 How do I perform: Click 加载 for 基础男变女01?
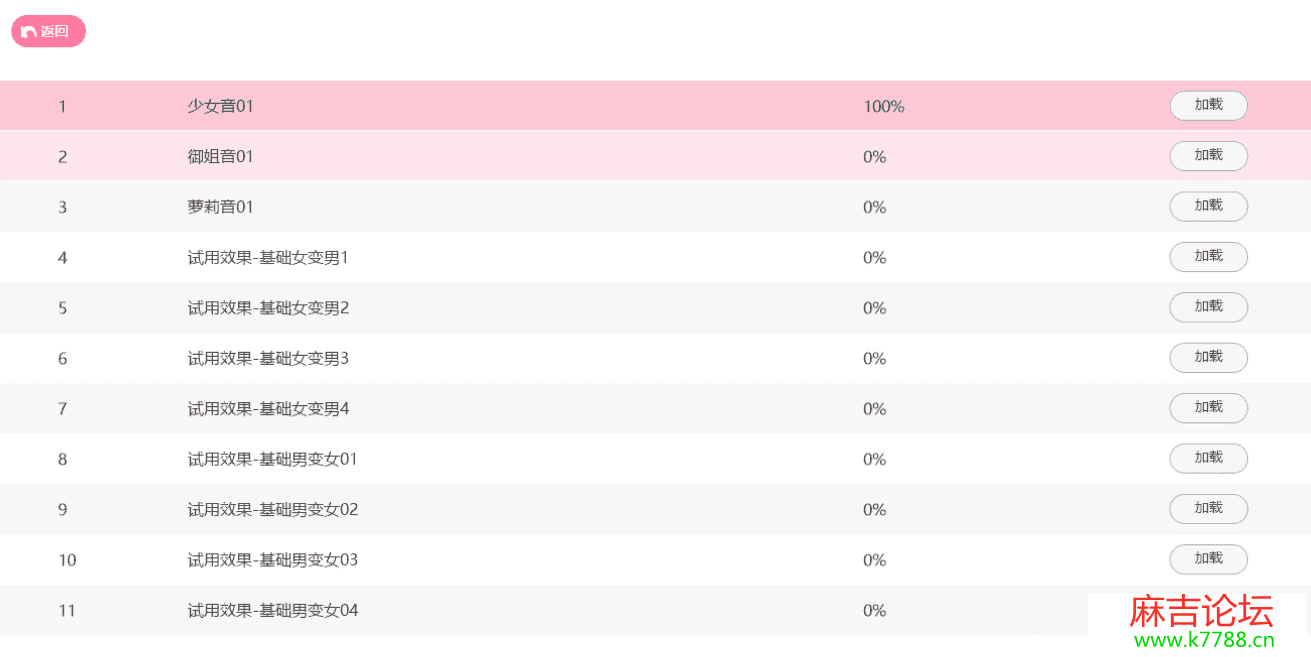click(1208, 458)
